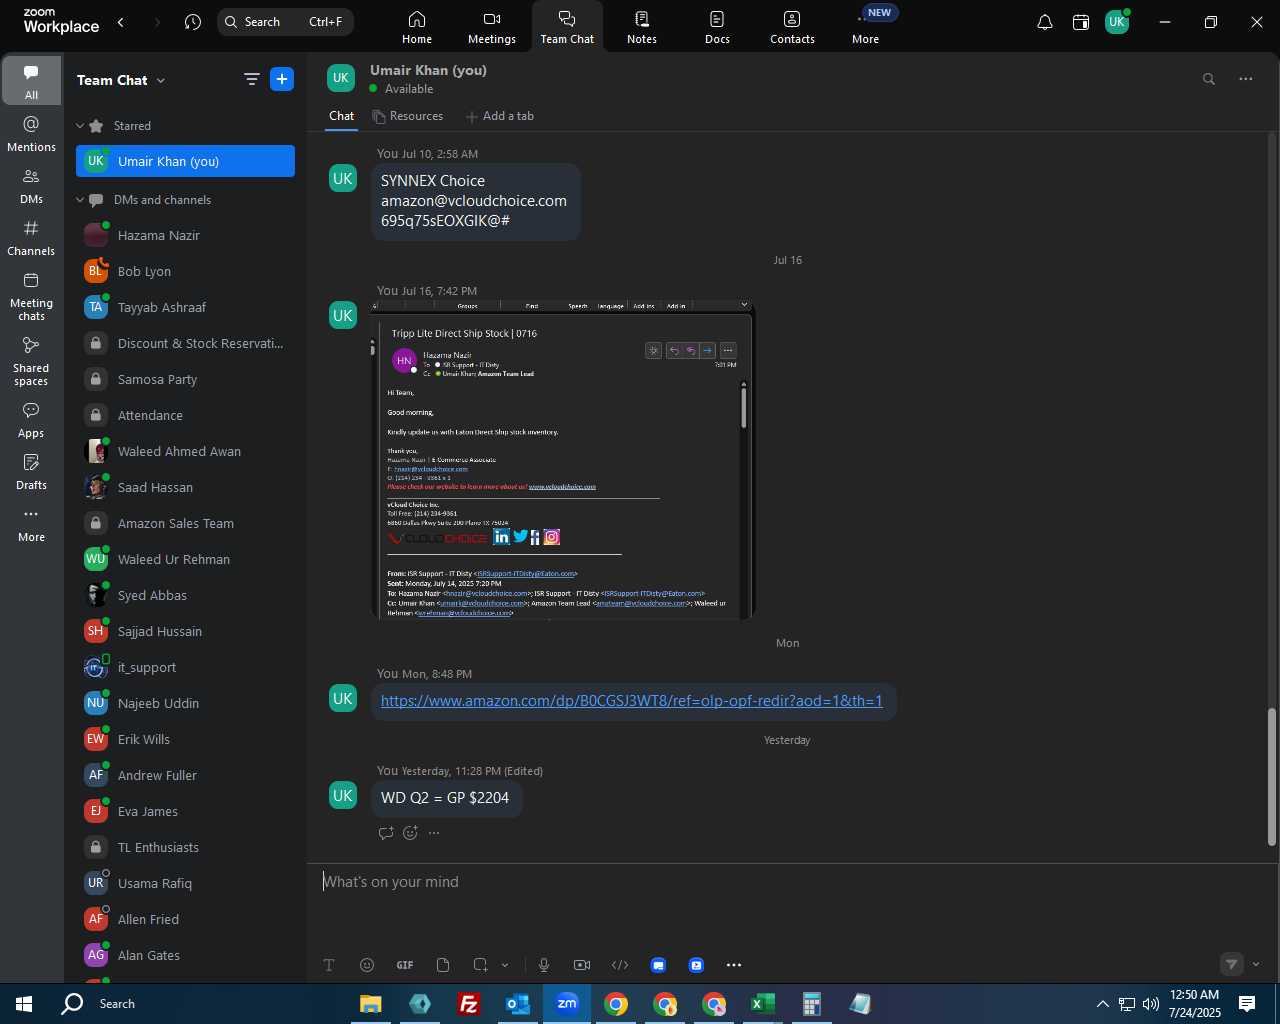
Task: Click the chat vertical scrollbar
Action: click(1272, 777)
